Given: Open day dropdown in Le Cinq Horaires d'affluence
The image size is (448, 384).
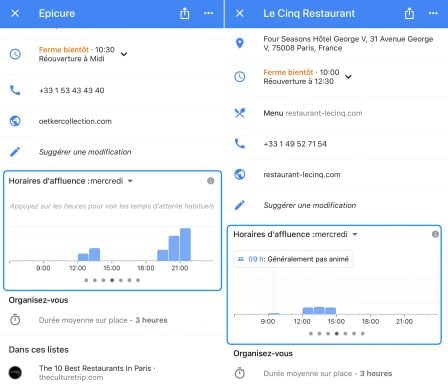Looking at the screenshot, I should point(355,234).
